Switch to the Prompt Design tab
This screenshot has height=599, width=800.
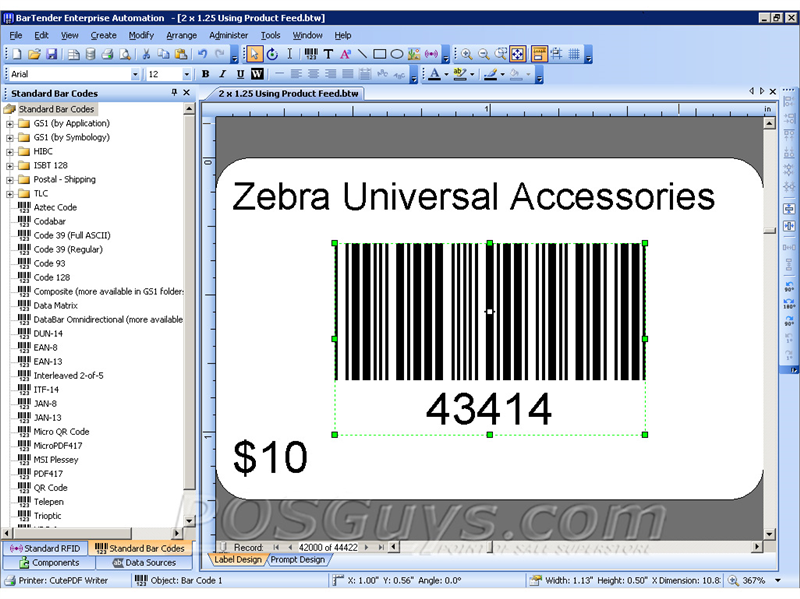[297, 560]
